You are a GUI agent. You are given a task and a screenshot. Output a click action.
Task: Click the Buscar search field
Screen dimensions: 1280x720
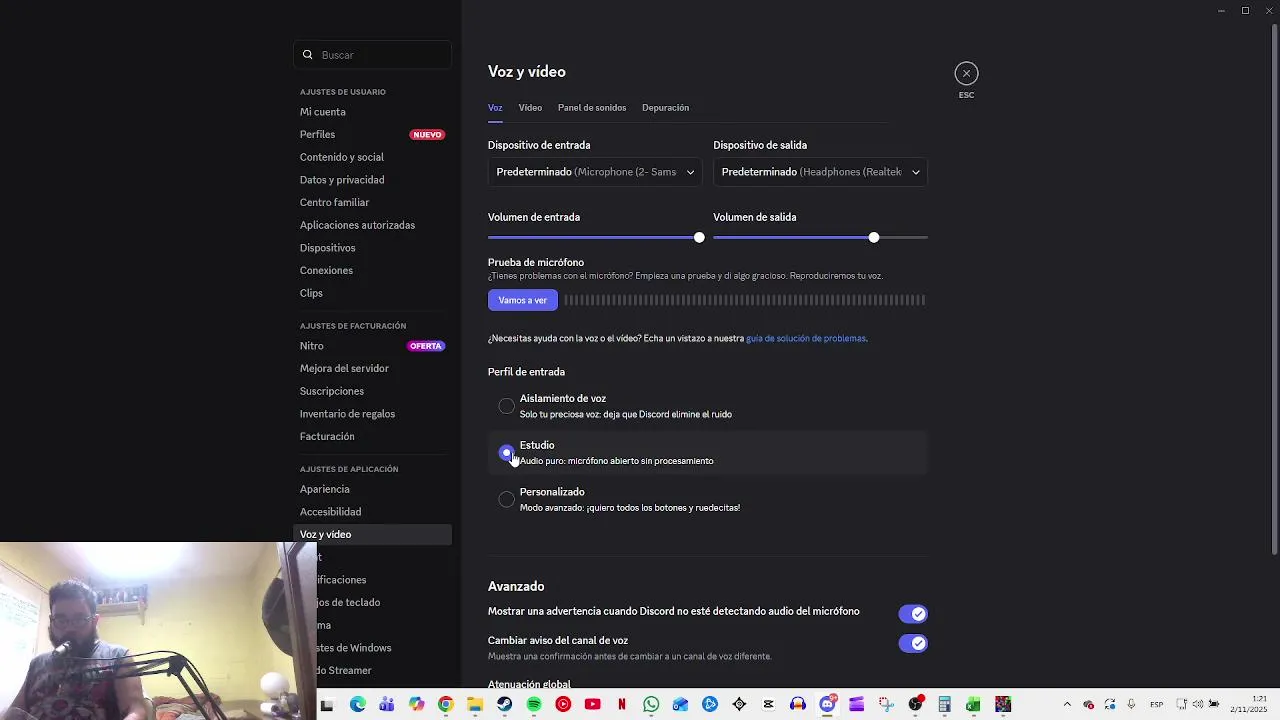[x=372, y=55]
